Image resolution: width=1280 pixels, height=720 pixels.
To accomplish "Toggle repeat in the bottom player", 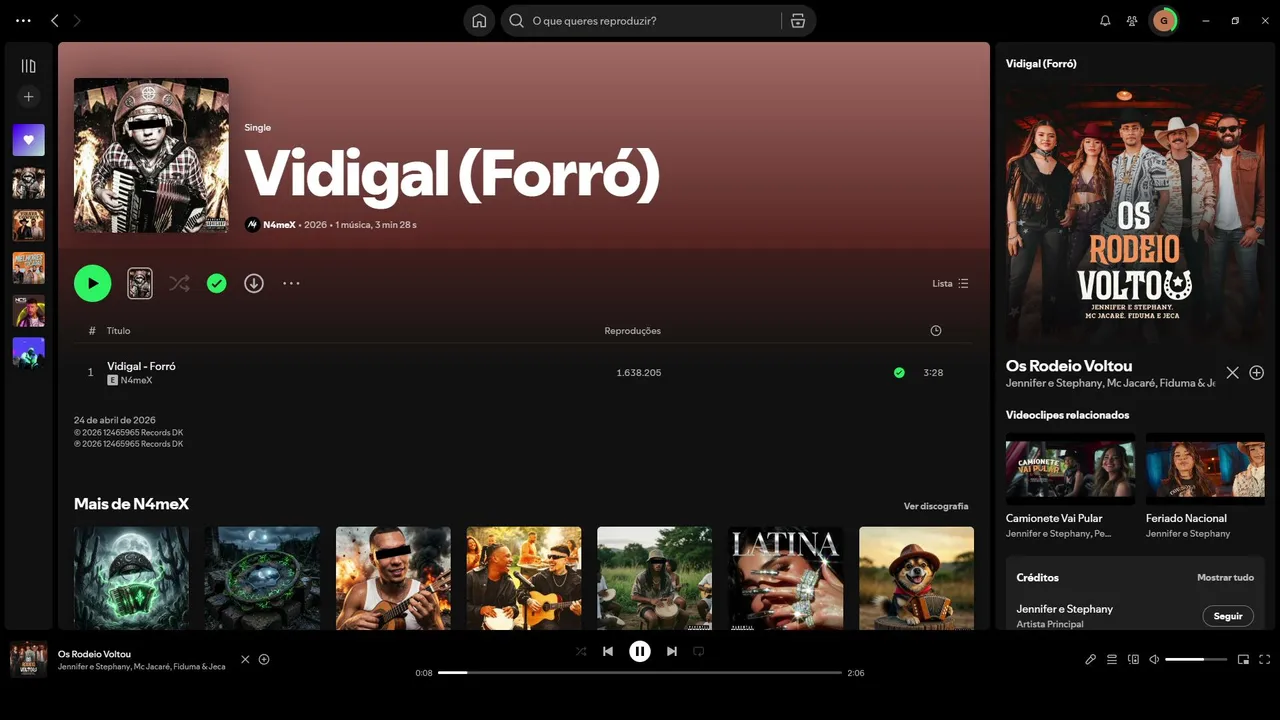I will pos(699,651).
